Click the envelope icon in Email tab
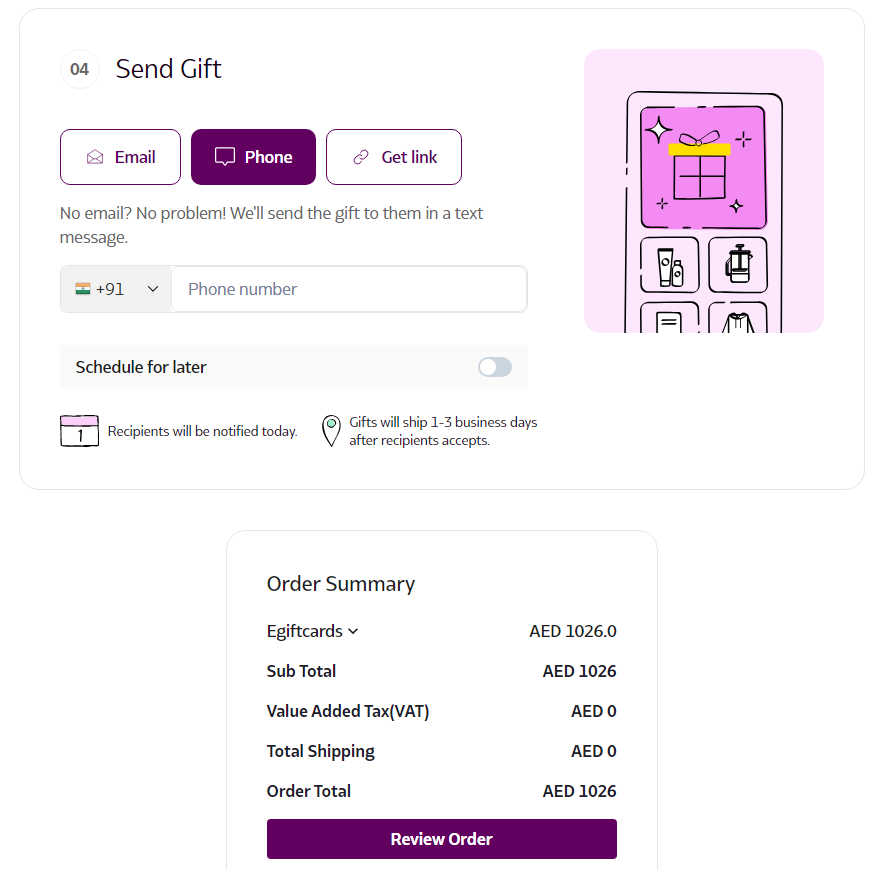This screenshot has height=870, width=887. point(95,157)
